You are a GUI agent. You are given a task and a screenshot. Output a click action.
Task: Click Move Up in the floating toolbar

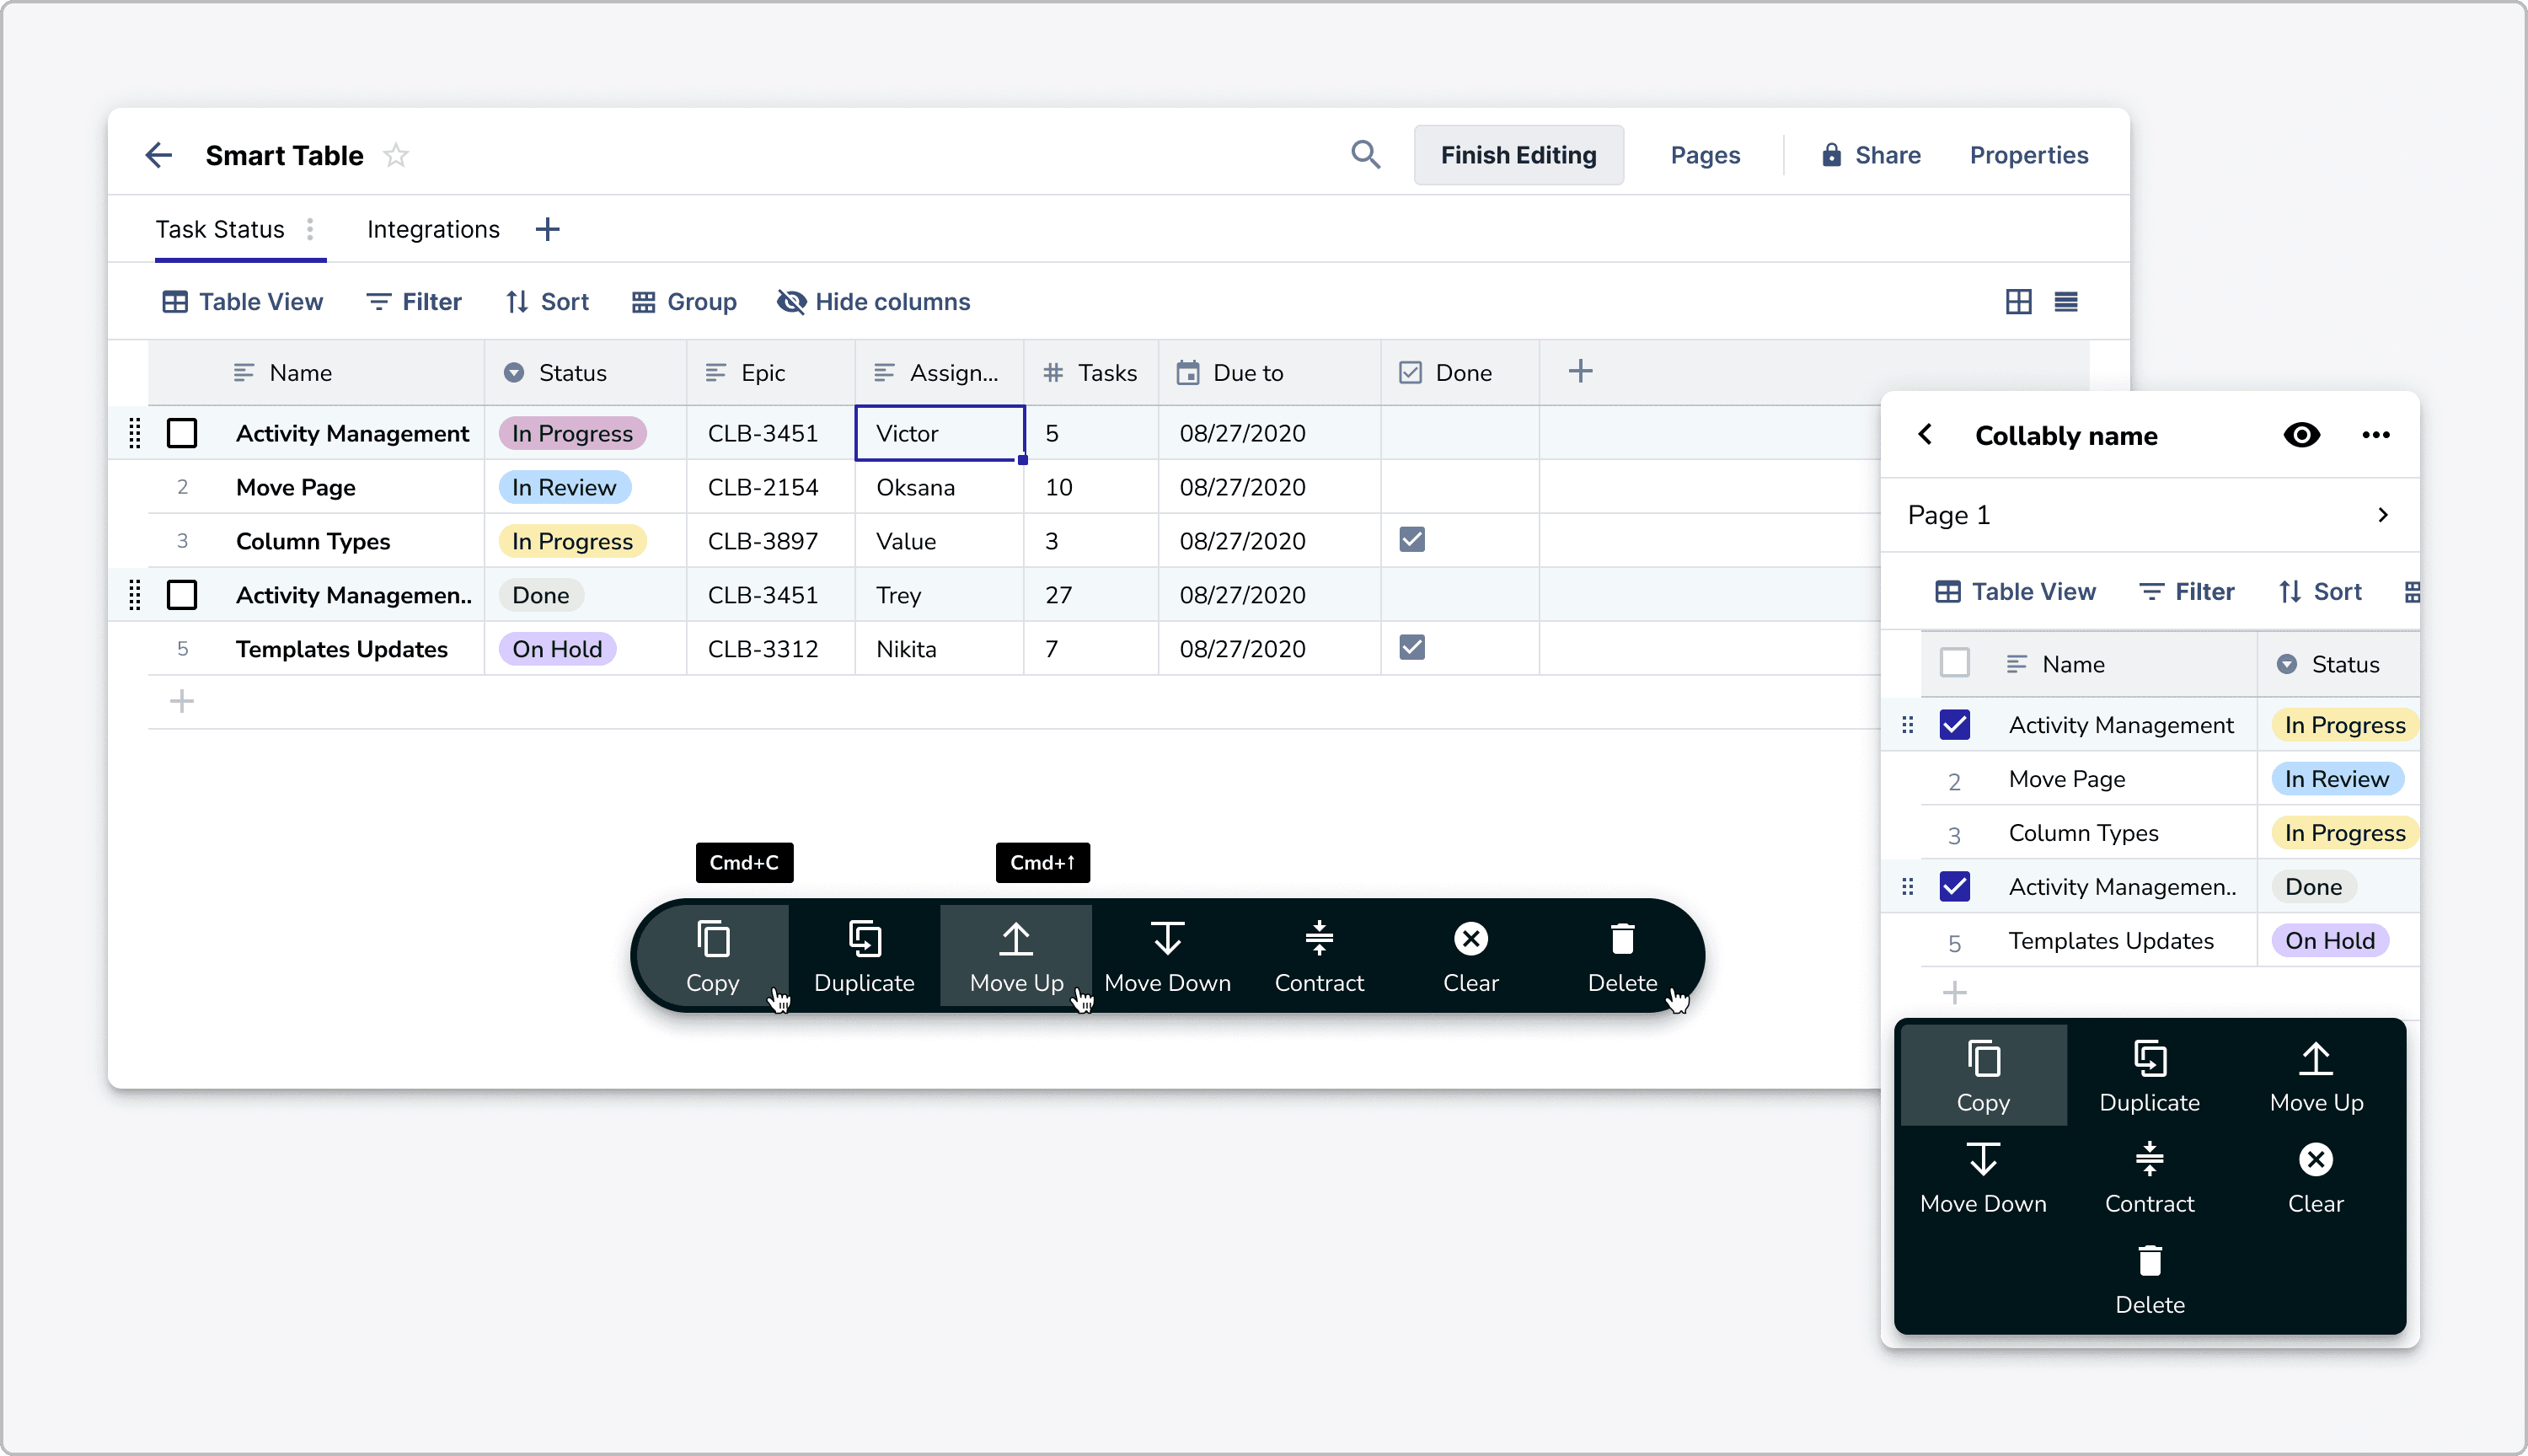tap(1016, 956)
